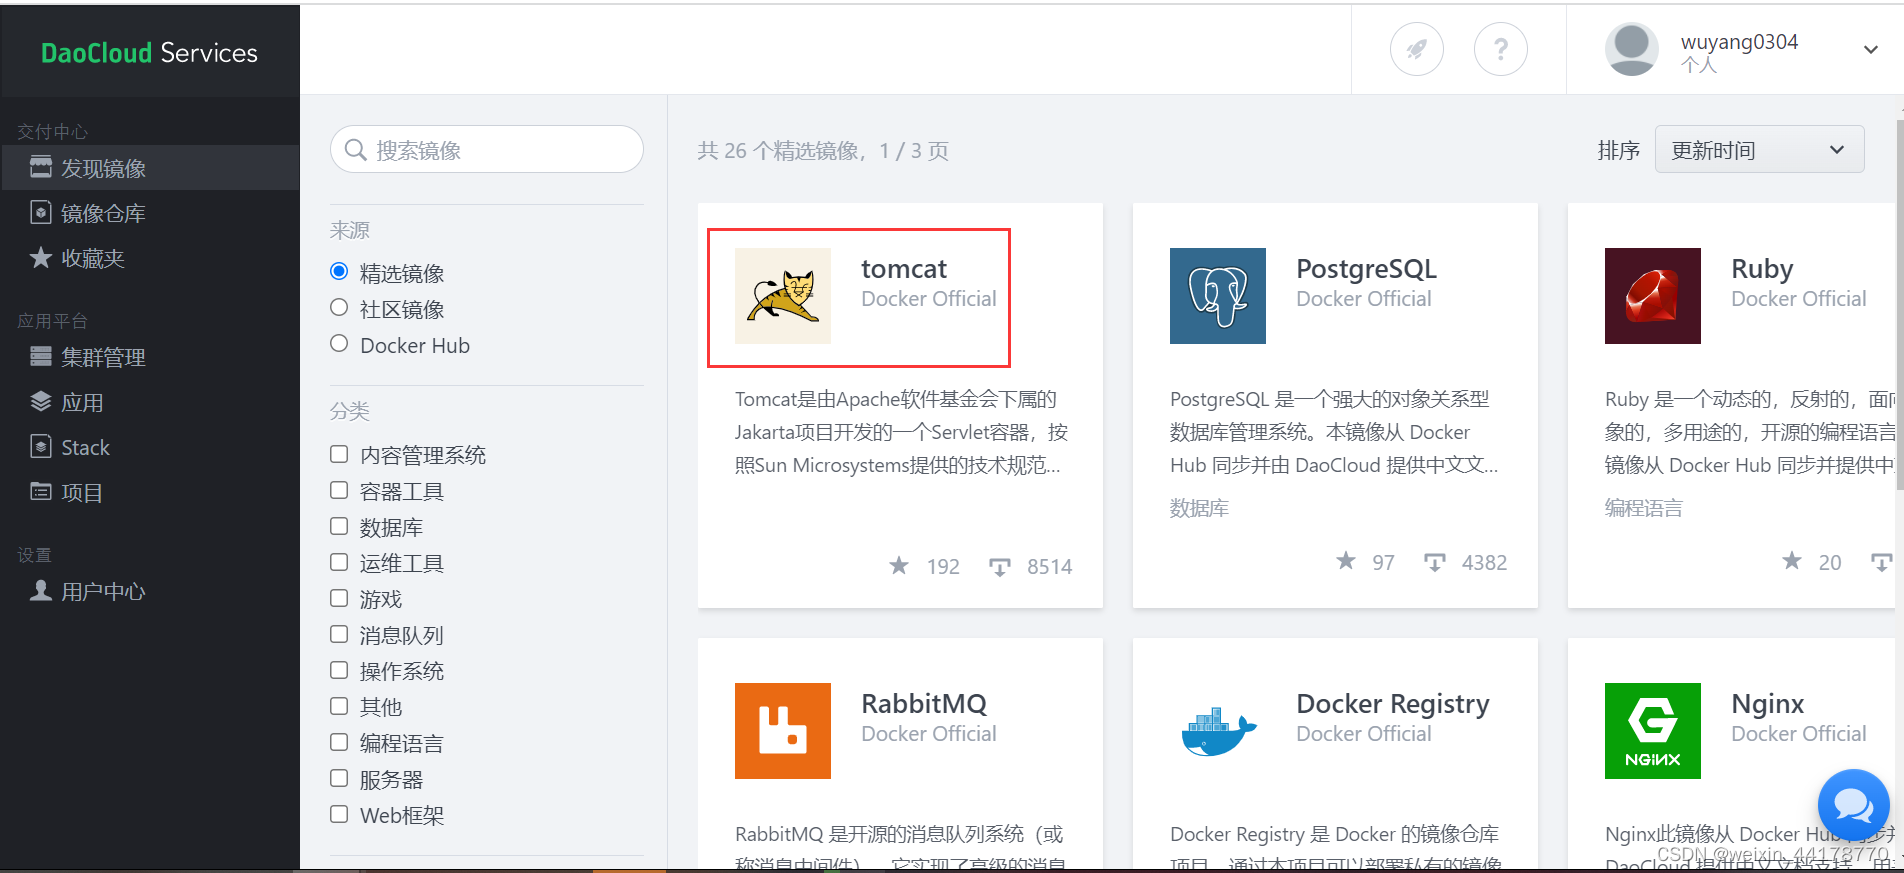This screenshot has width=1904, height=873.
Task: Click the cluster icon beside 集群管理
Action: [x=41, y=356]
